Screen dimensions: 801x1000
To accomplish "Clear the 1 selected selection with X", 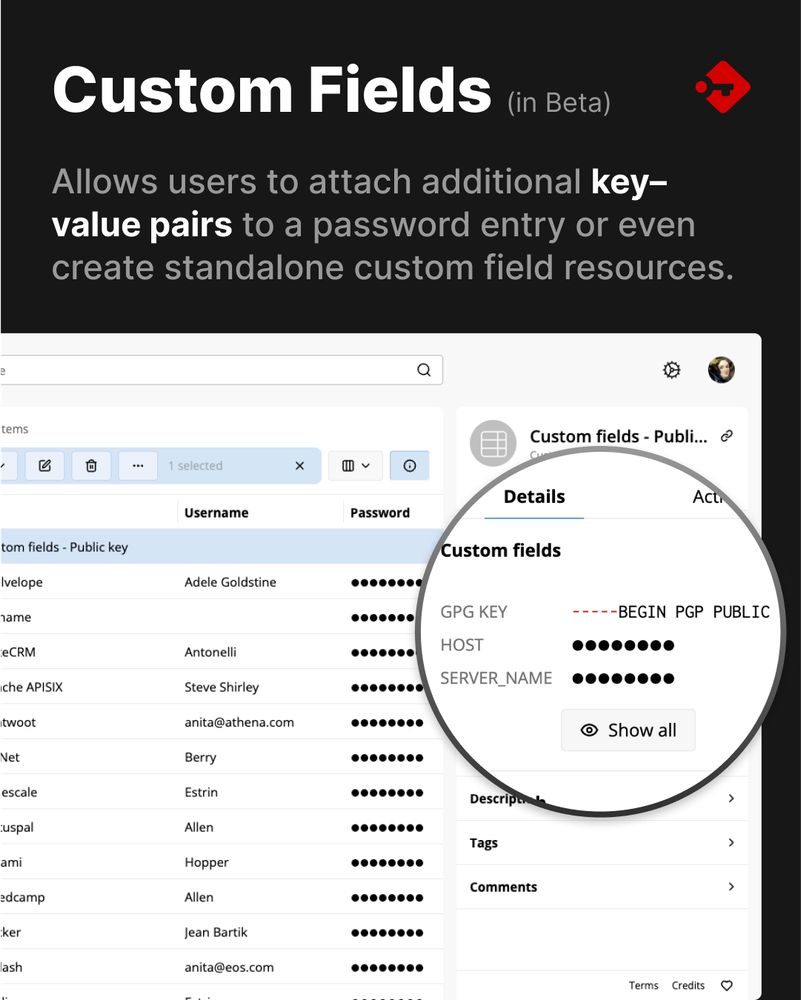I will 300,466.
